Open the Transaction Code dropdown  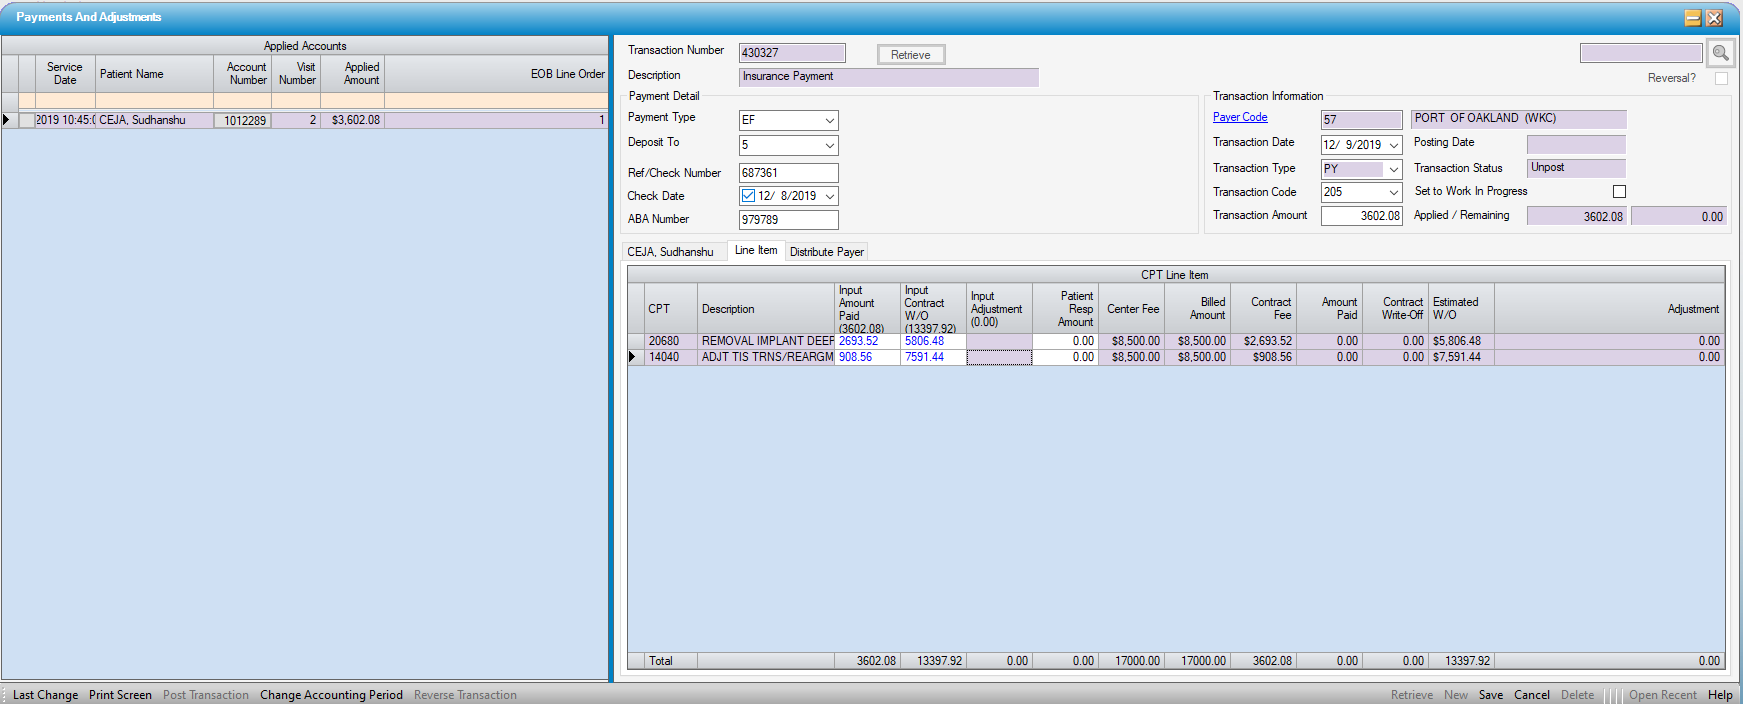[1393, 192]
